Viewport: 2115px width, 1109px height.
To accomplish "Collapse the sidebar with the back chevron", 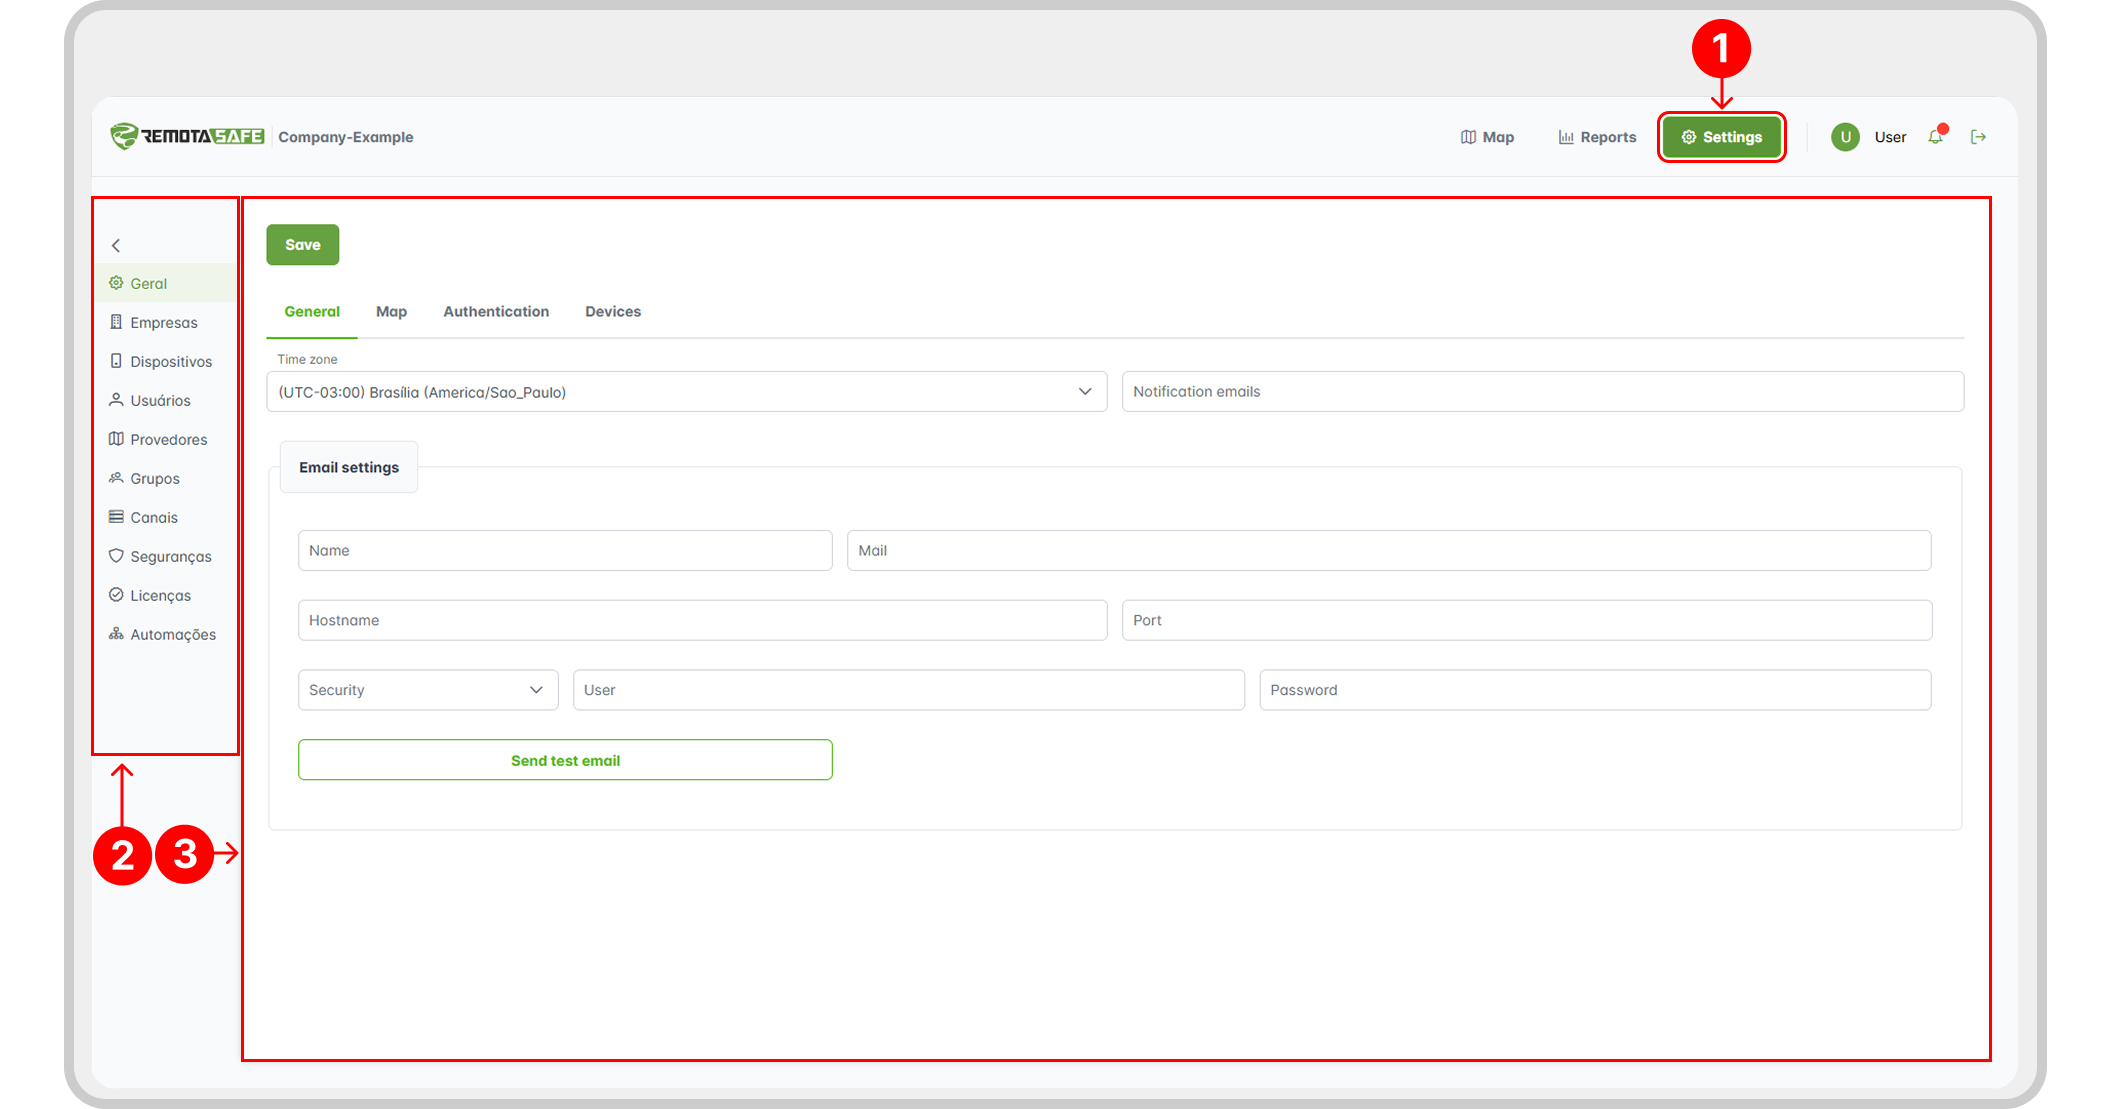I will 116,245.
